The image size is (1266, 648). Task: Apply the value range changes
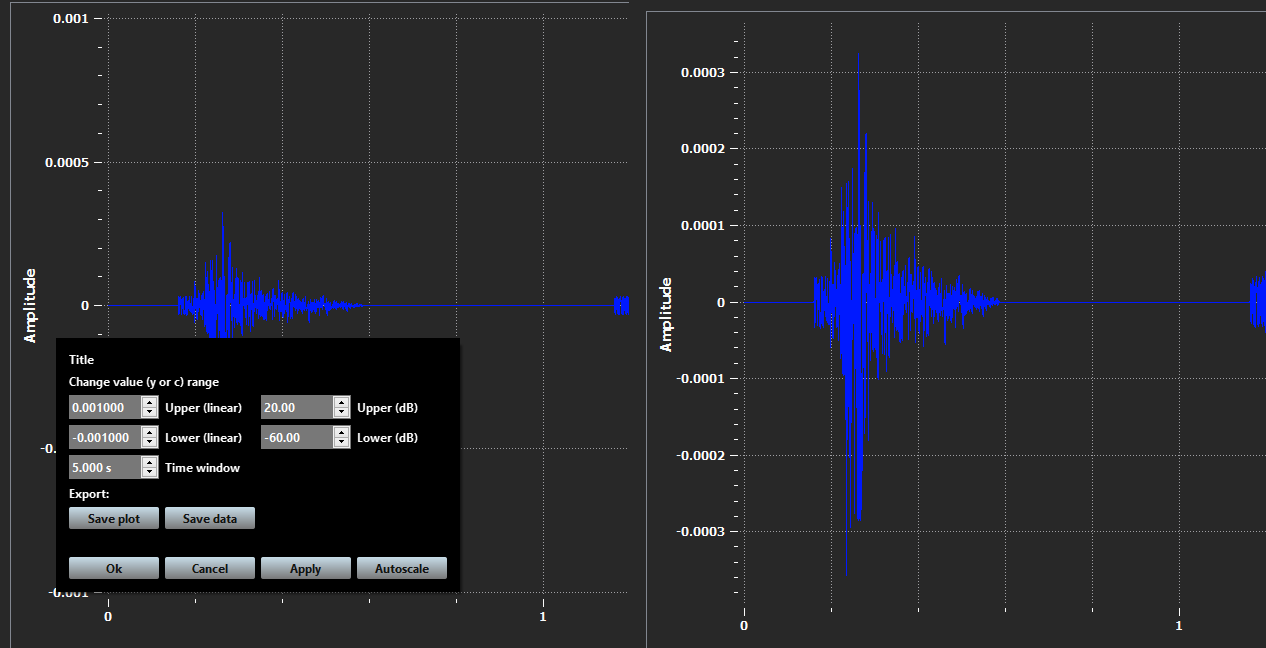(x=306, y=568)
